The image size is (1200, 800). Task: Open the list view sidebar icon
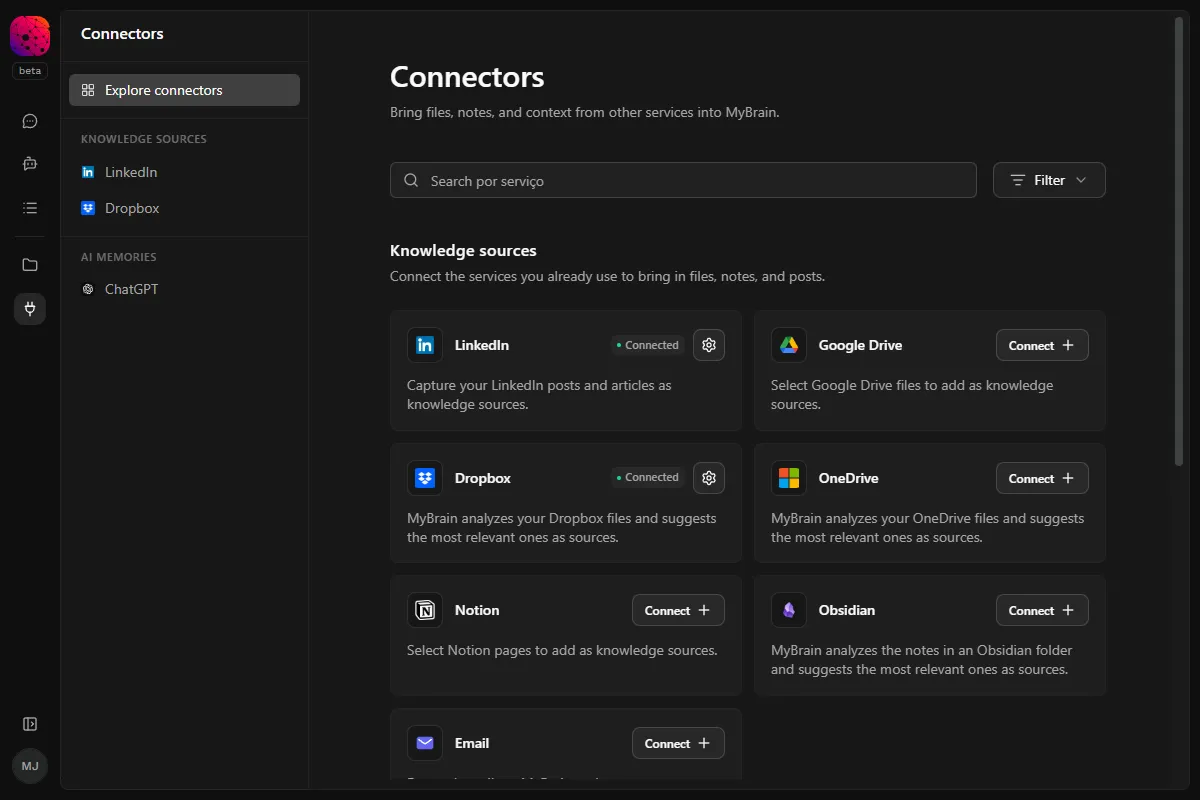(x=30, y=208)
